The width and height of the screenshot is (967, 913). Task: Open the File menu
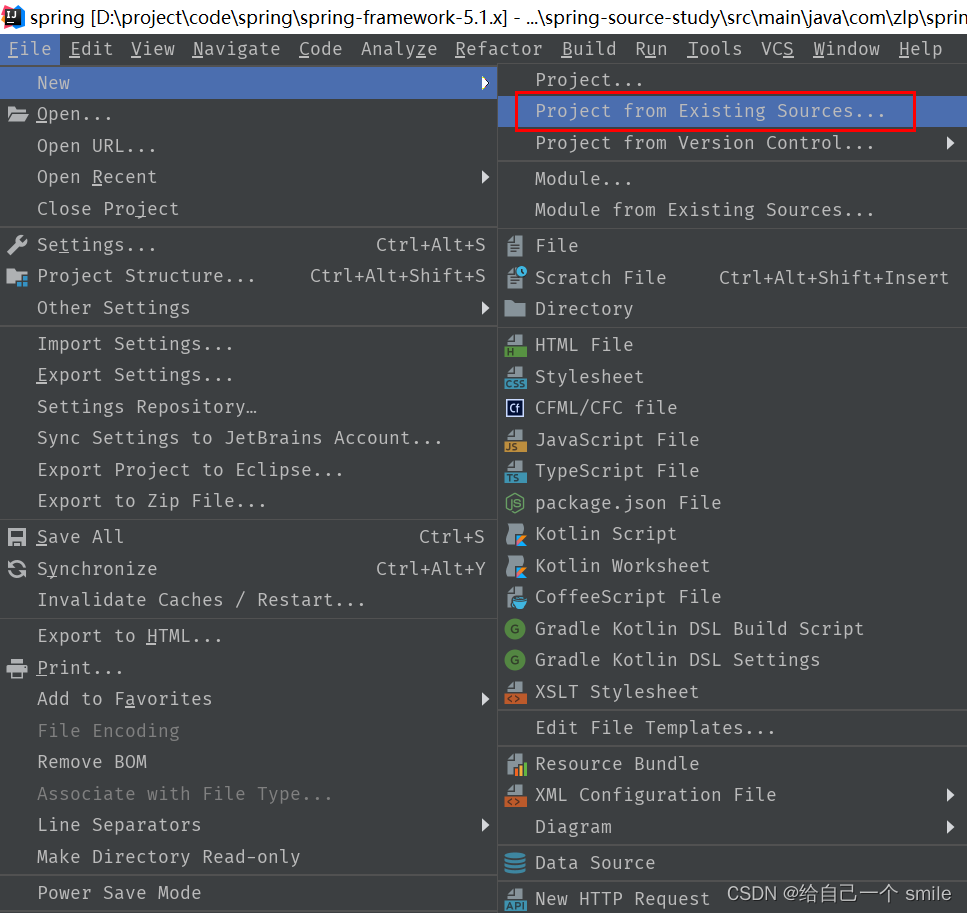[x=30, y=49]
